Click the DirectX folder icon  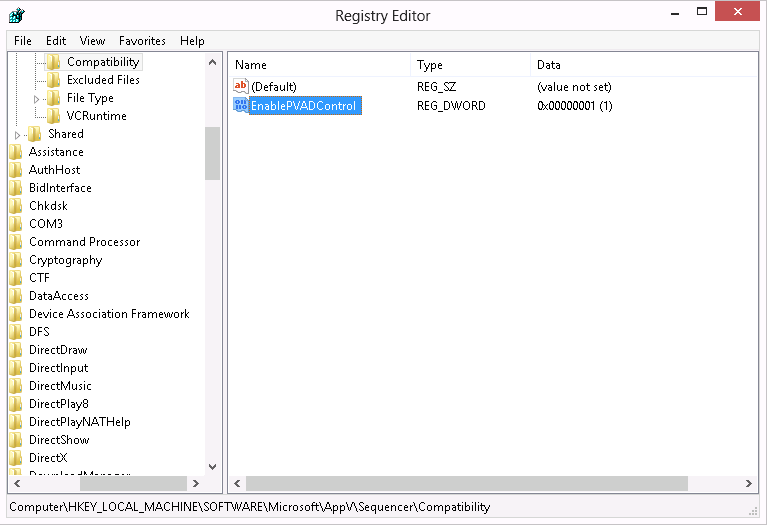pos(16,458)
